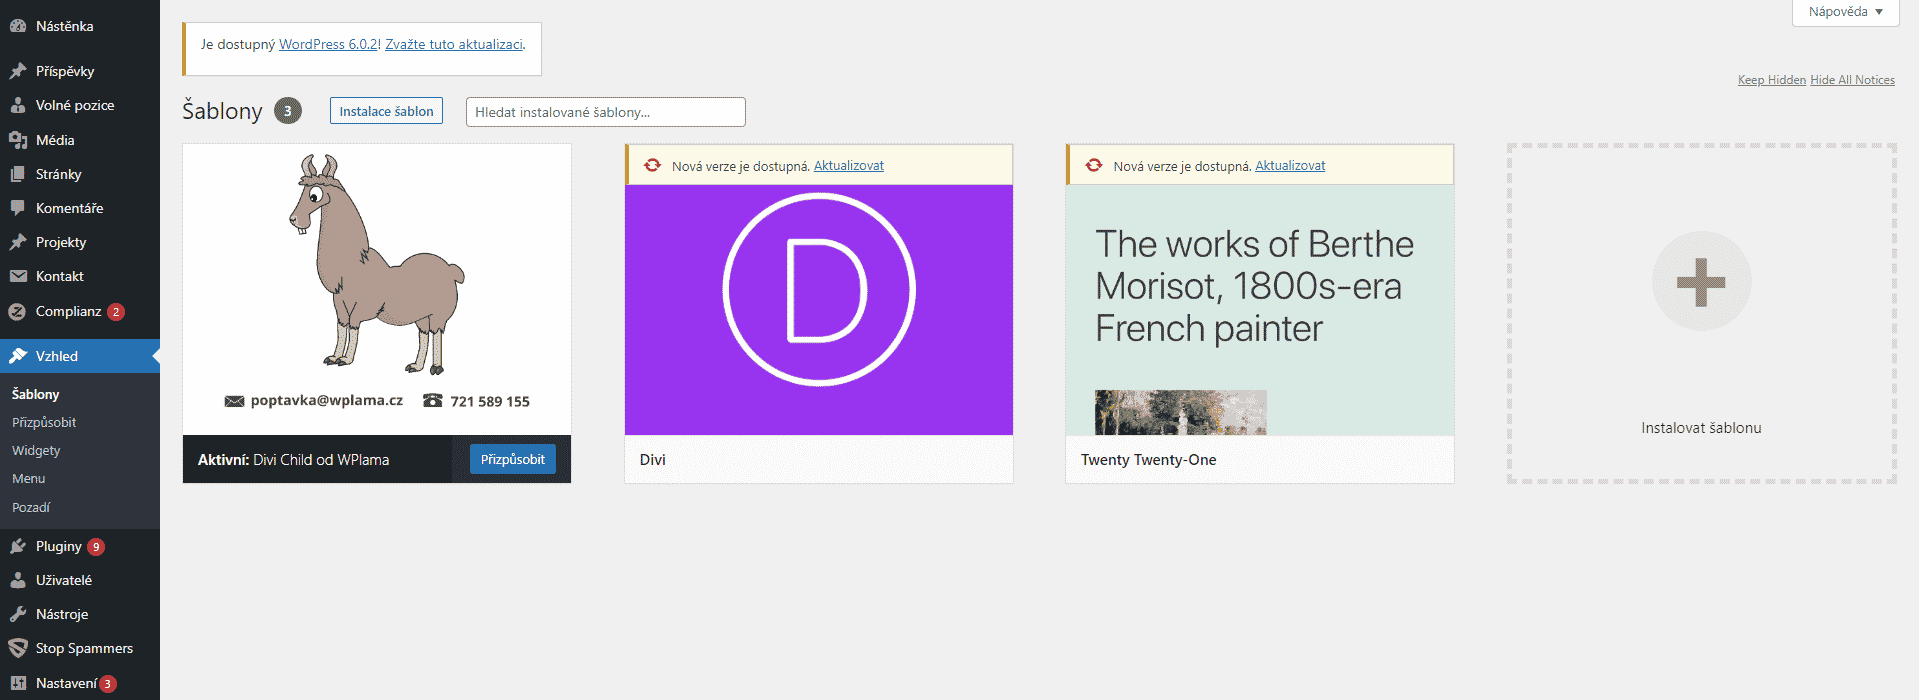Image resolution: width=1919 pixels, height=700 pixels.
Task: Open the Příspěvky menu item
Action: [x=80, y=71]
